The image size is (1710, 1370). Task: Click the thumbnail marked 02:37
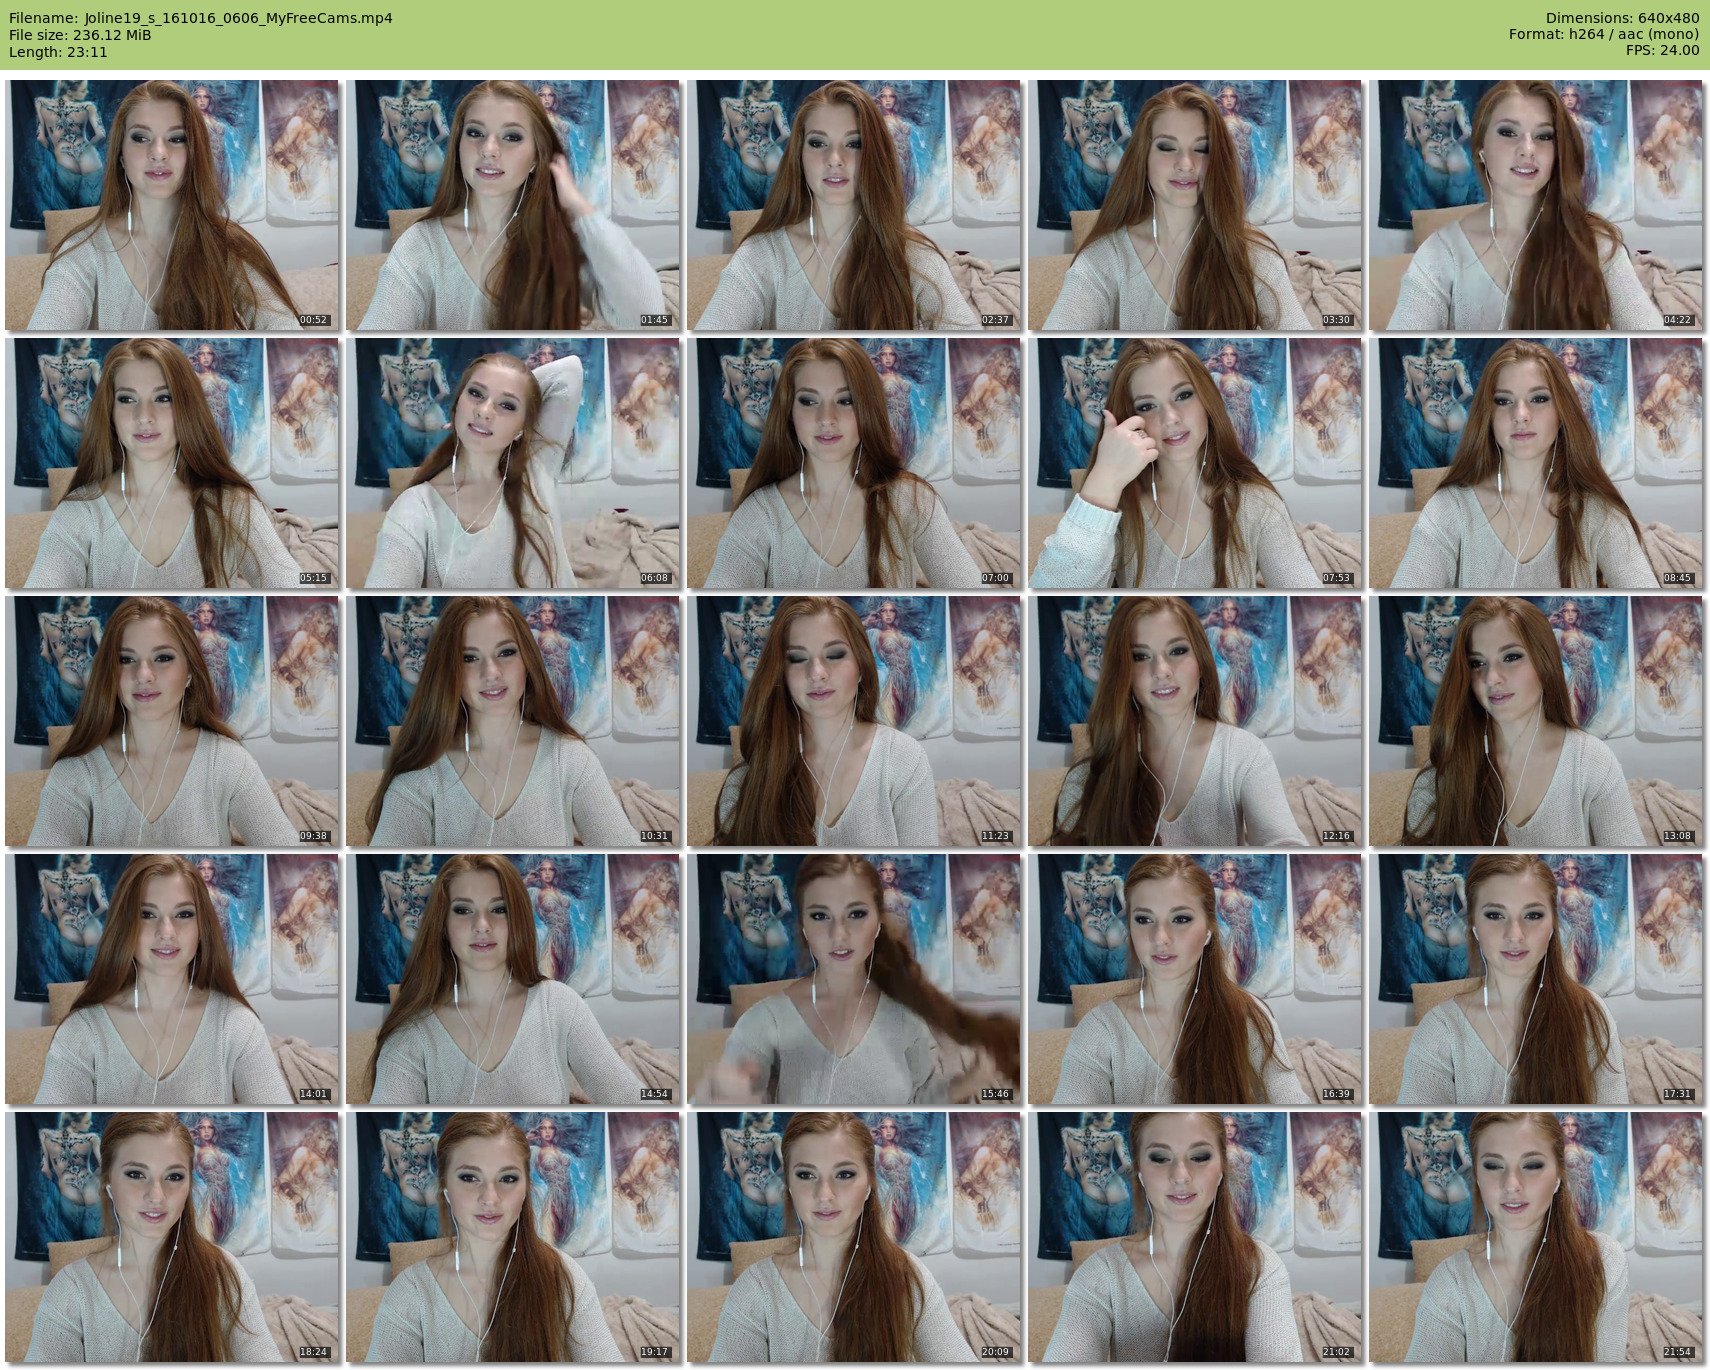click(854, 205)
